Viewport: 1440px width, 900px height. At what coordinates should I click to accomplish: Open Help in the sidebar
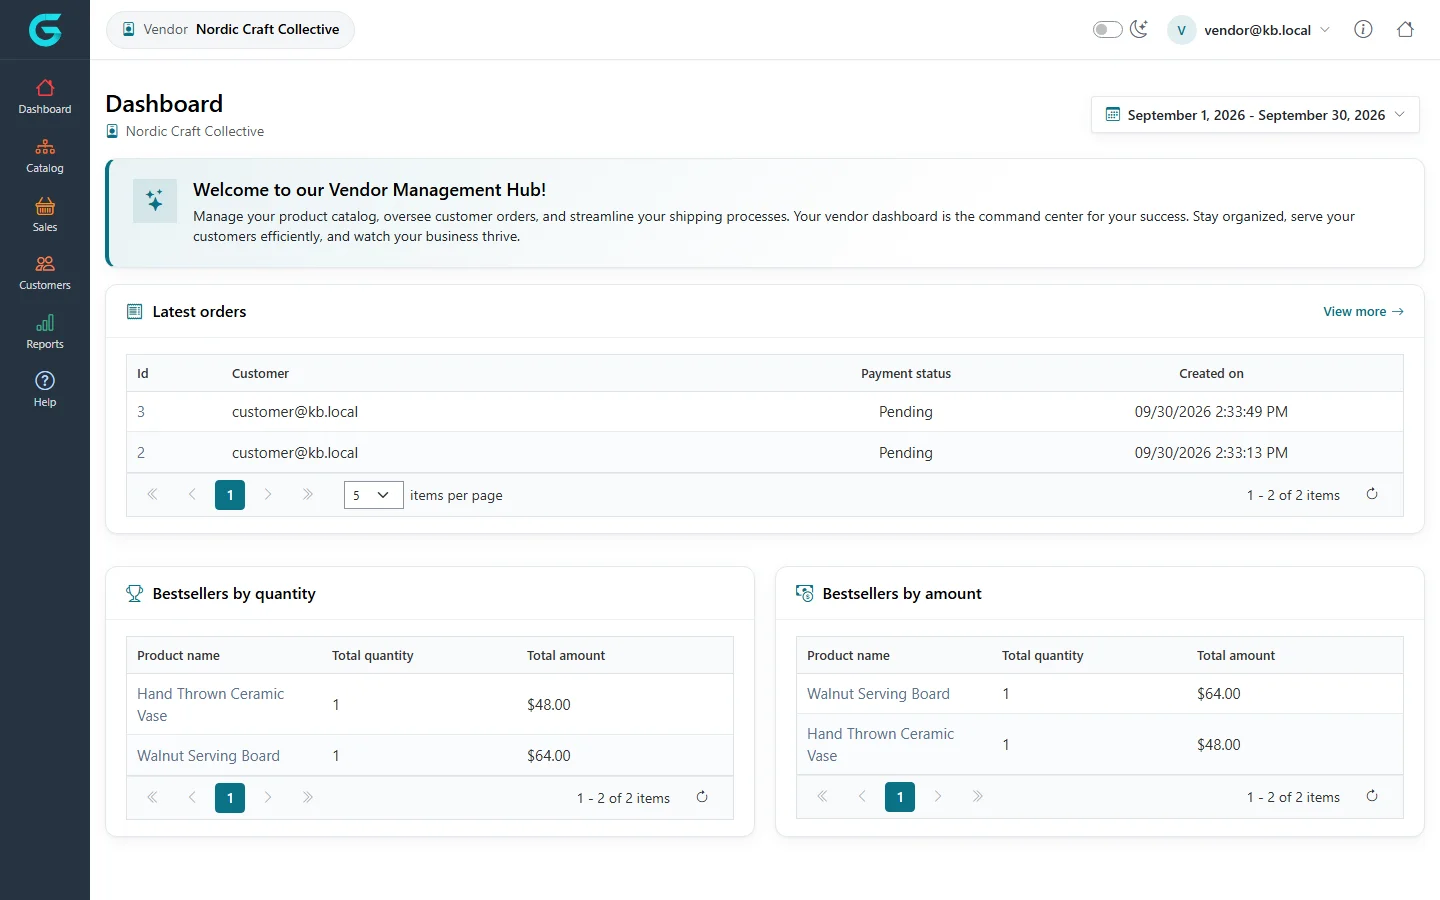pyautogui.click(x=45, y=390)
